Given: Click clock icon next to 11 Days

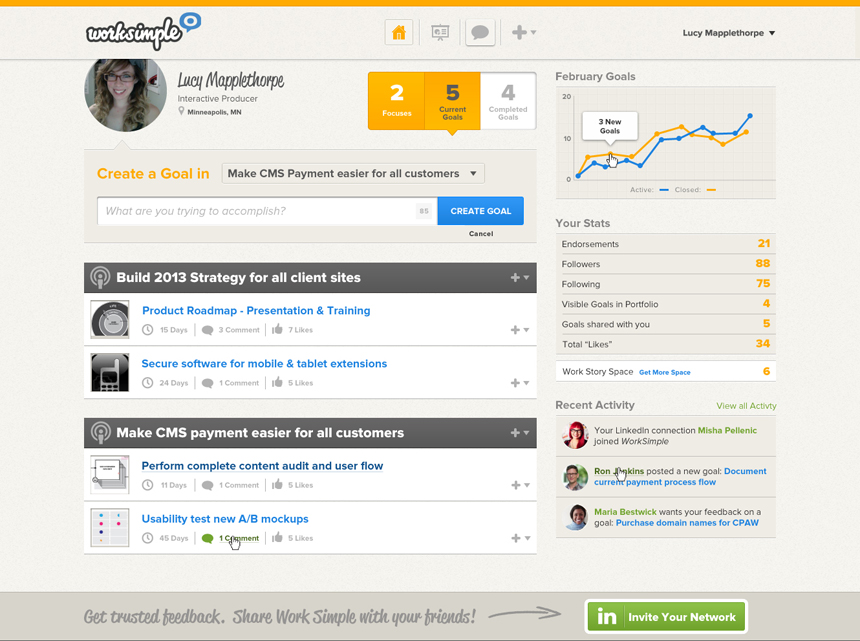Looking at the screenshot, I should (x=148, y=485).
